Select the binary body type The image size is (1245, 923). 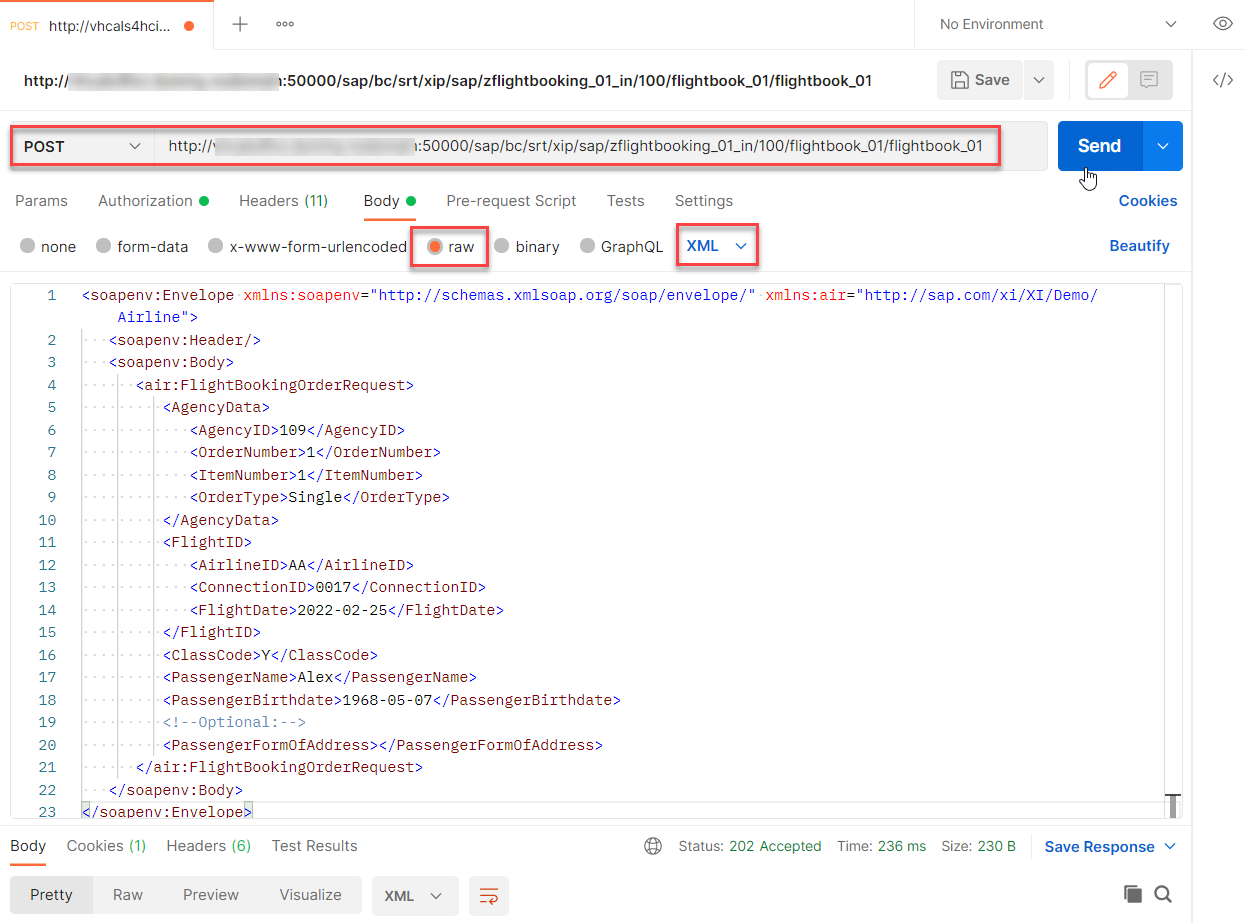pos(527,246)
